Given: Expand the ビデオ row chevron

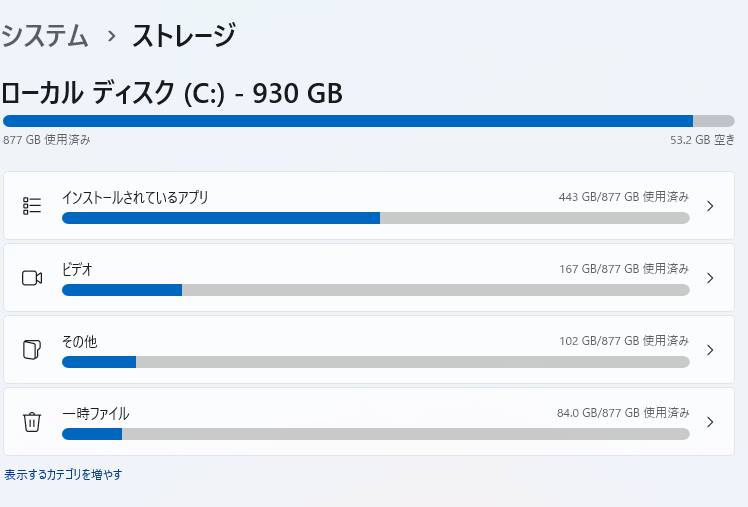Looking at the screenshot, I should click(710, 278).
